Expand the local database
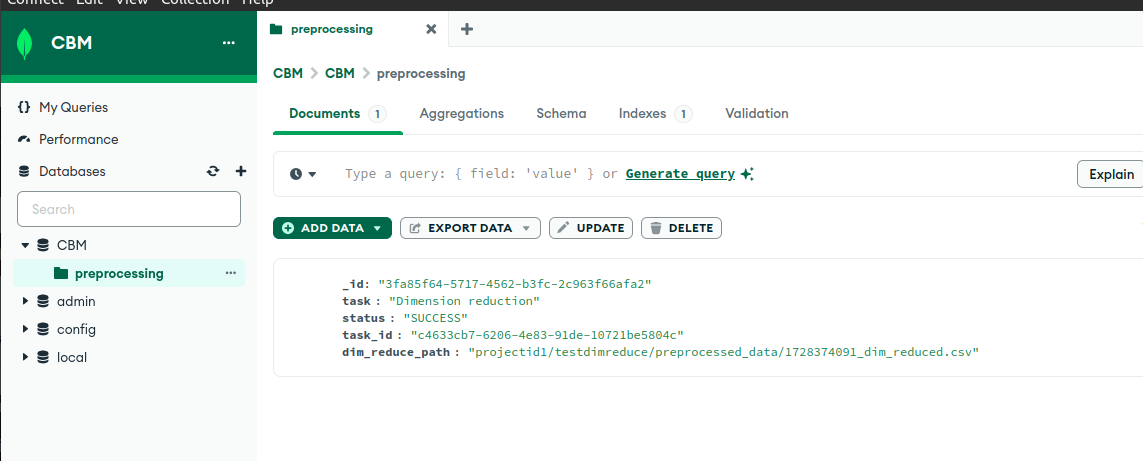Screen dimensions: 1143x461 tap(25, 357)
